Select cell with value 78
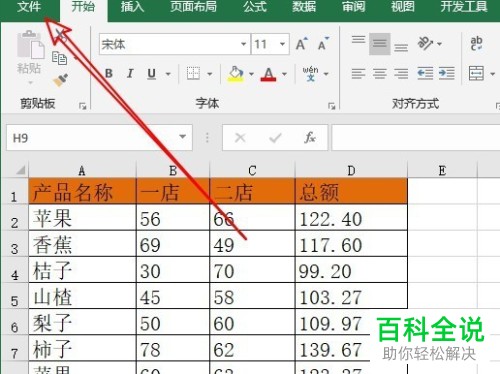 (173, 349)
